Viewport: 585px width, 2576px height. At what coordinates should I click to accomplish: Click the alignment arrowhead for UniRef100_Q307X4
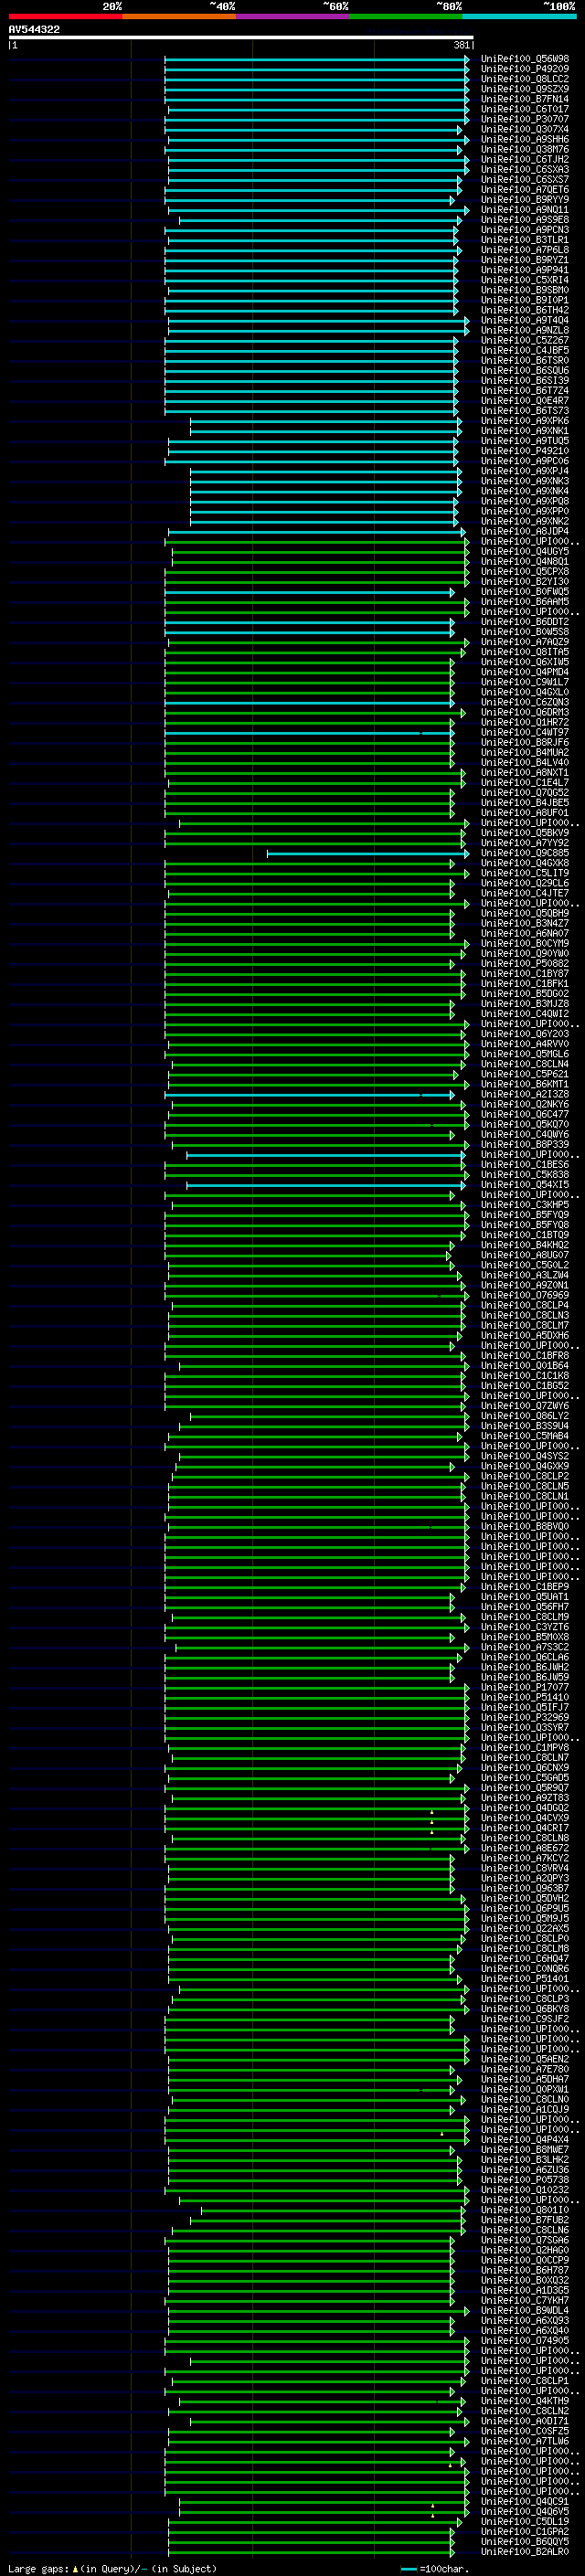coord(460,130)
